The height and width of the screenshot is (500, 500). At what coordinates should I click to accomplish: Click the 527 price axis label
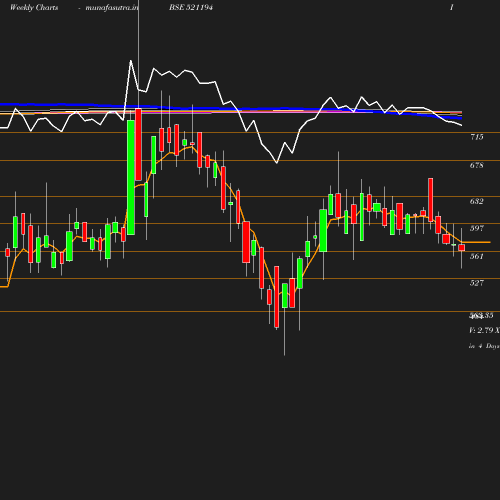click(477, 283)
